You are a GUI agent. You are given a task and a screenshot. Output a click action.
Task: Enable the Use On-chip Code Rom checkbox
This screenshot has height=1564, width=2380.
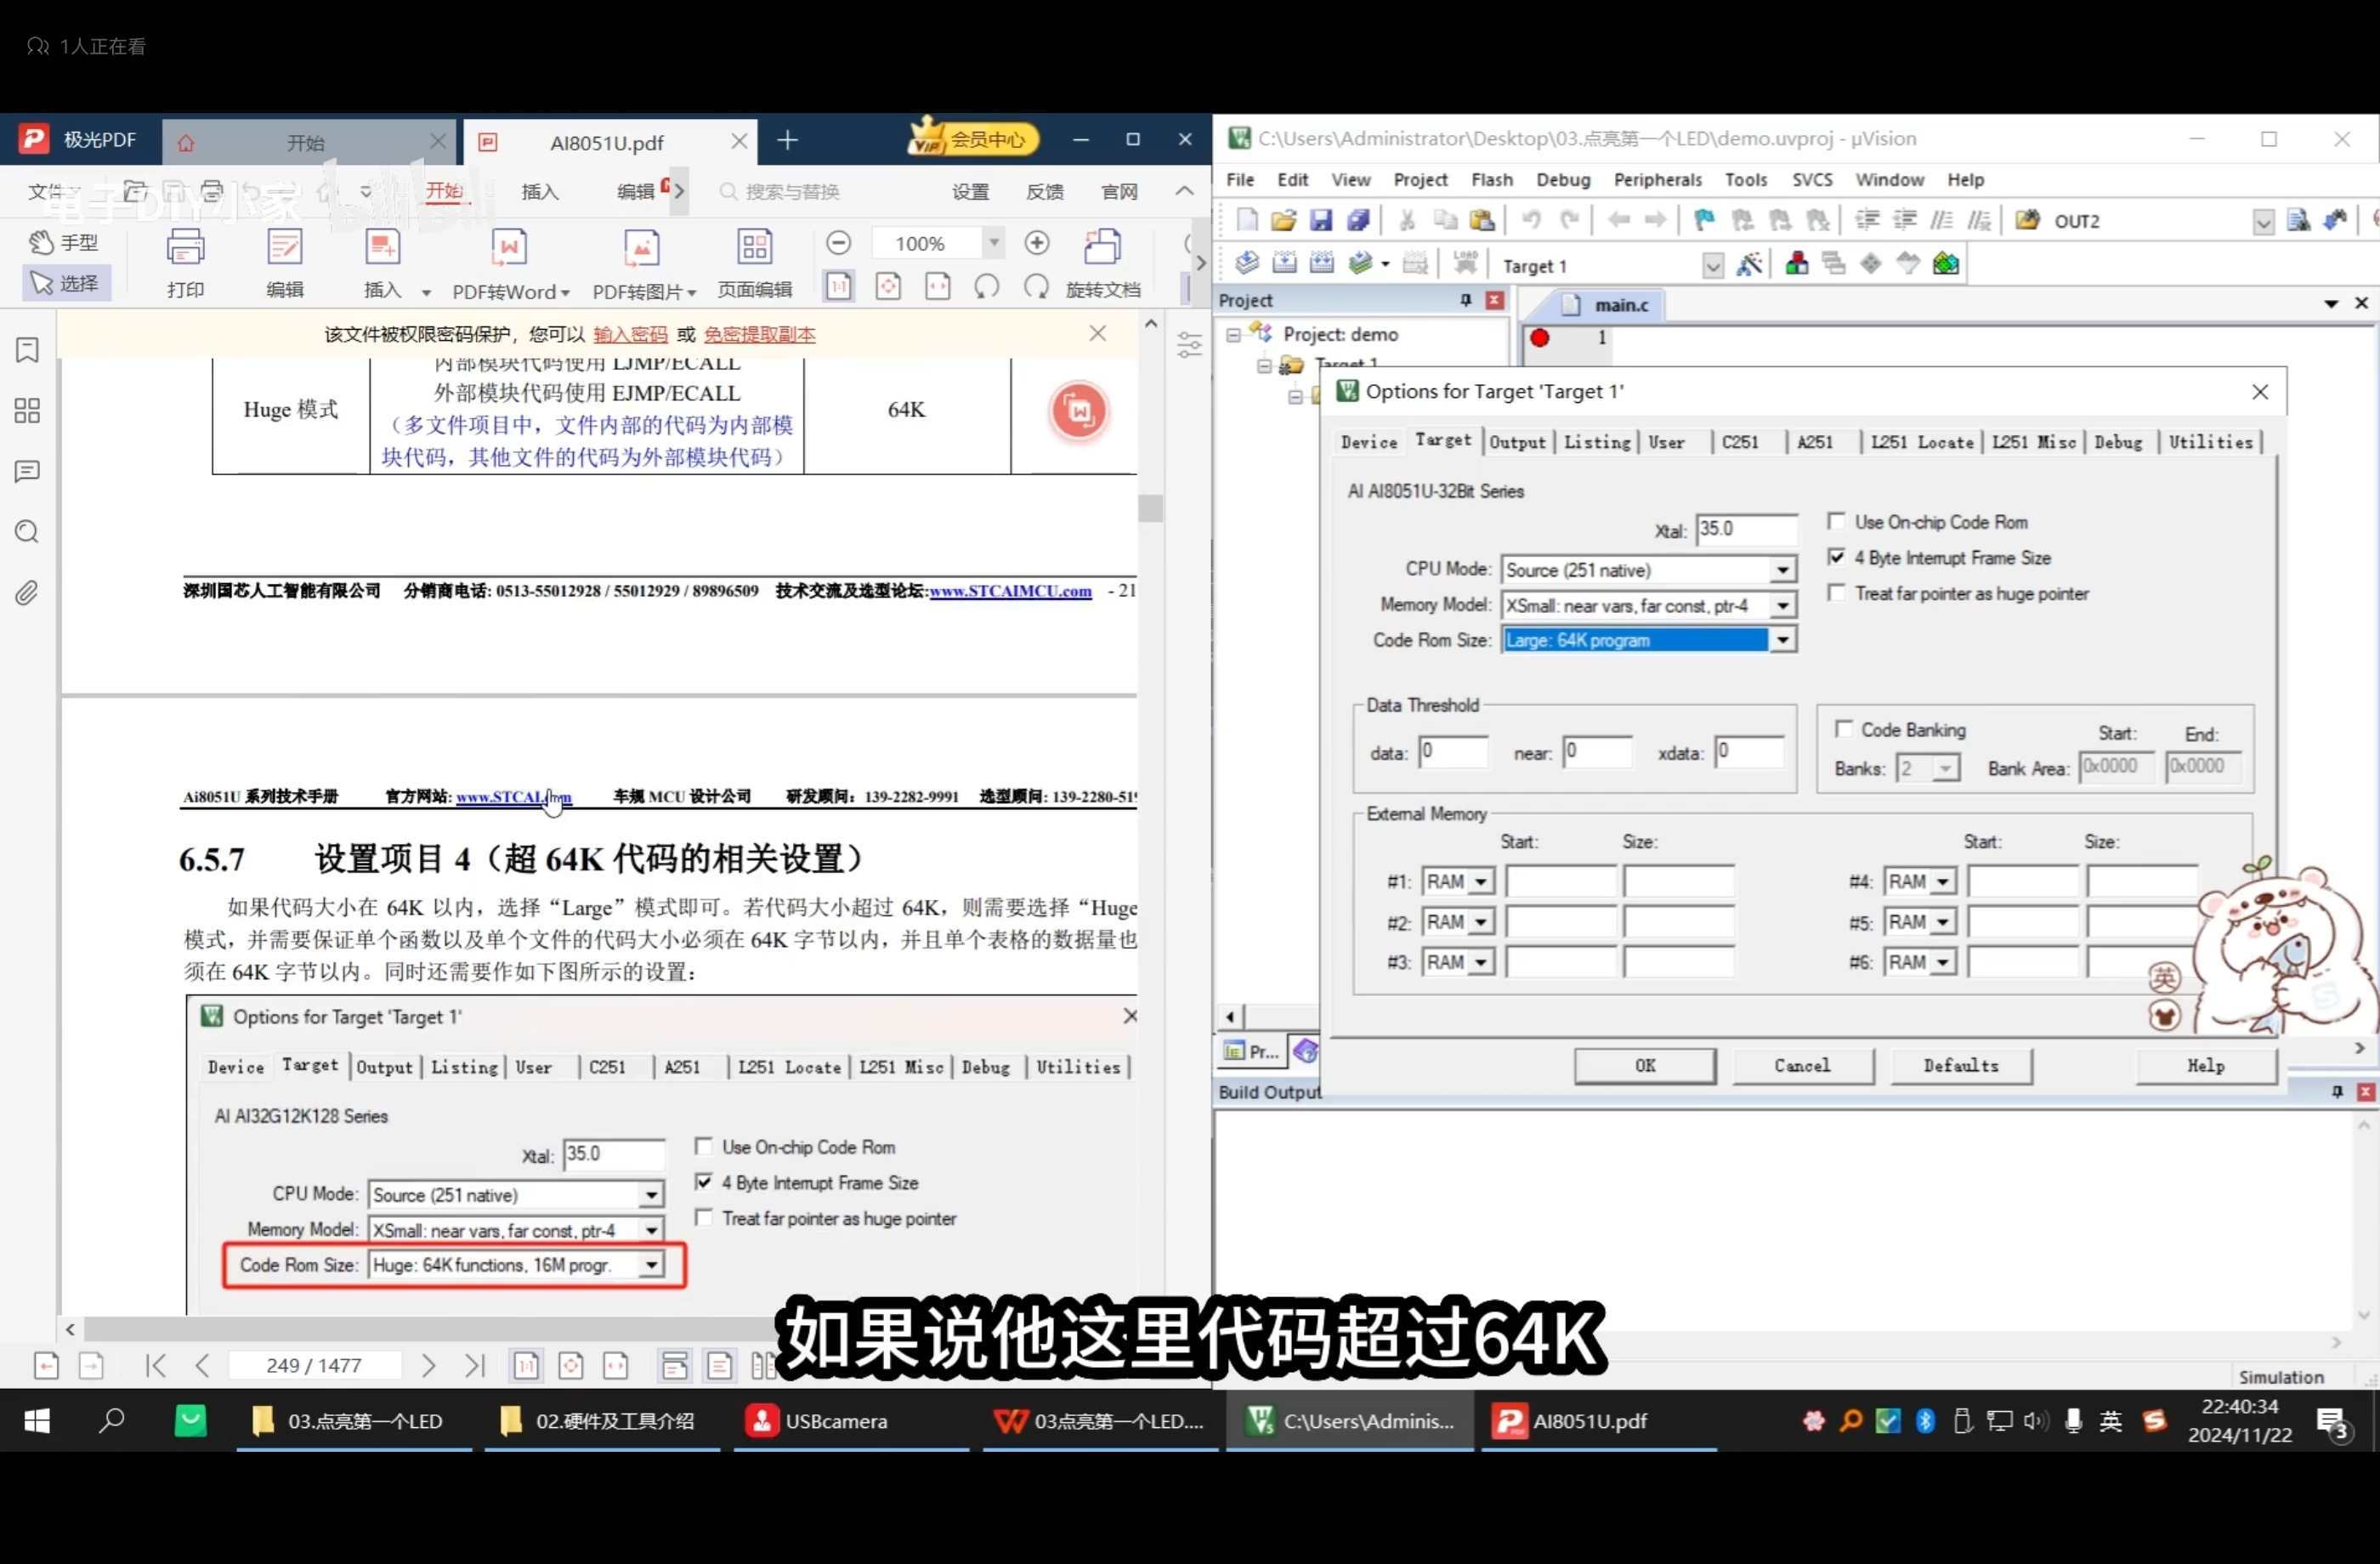pyautogui.click(x=1838, y=521)
